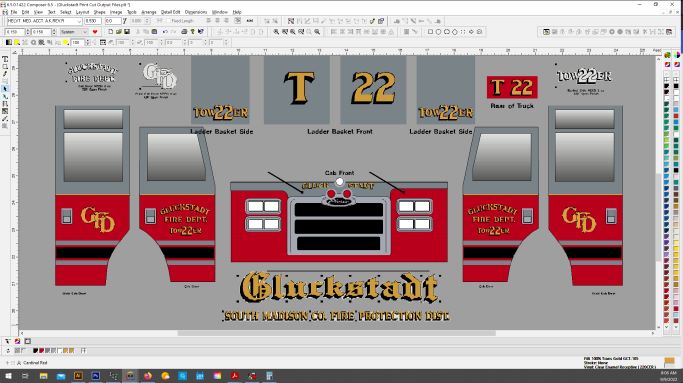Click the Open file folder icon
Screen dimensions: 683x383
[x=118, y=32]
